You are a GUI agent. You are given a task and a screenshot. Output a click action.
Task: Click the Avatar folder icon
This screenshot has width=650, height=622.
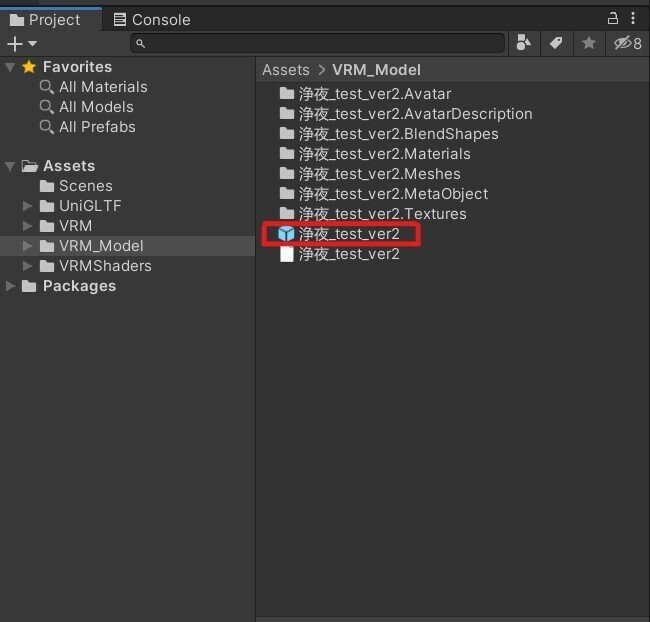(x=286, y=94)
